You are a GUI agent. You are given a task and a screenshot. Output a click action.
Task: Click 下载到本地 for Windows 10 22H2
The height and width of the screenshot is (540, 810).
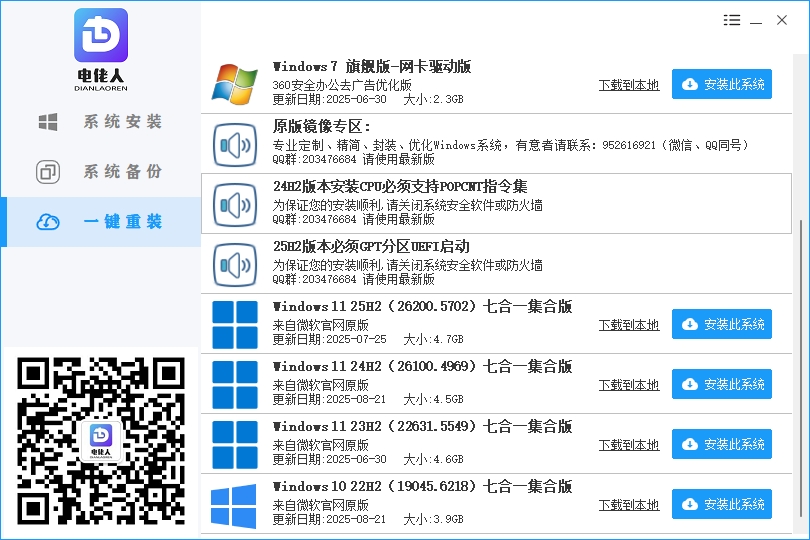[x=629, y=504]
